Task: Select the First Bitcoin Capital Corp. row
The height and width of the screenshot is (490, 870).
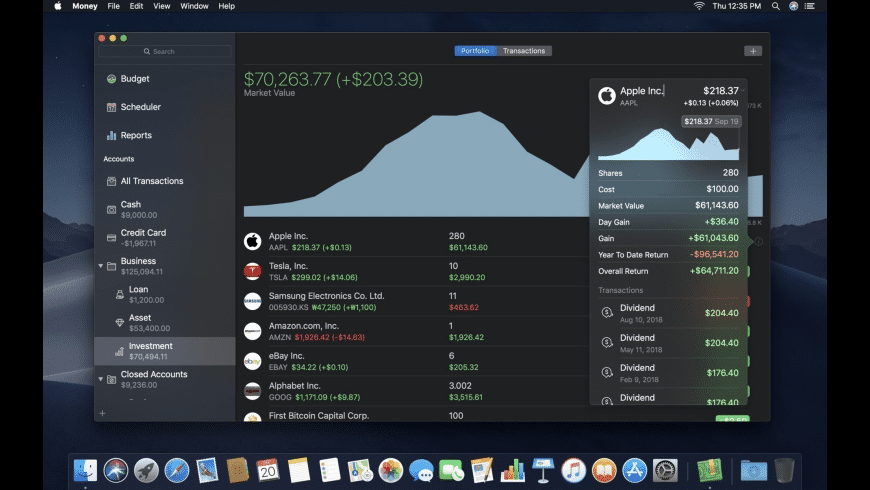Action: point(416,415)
